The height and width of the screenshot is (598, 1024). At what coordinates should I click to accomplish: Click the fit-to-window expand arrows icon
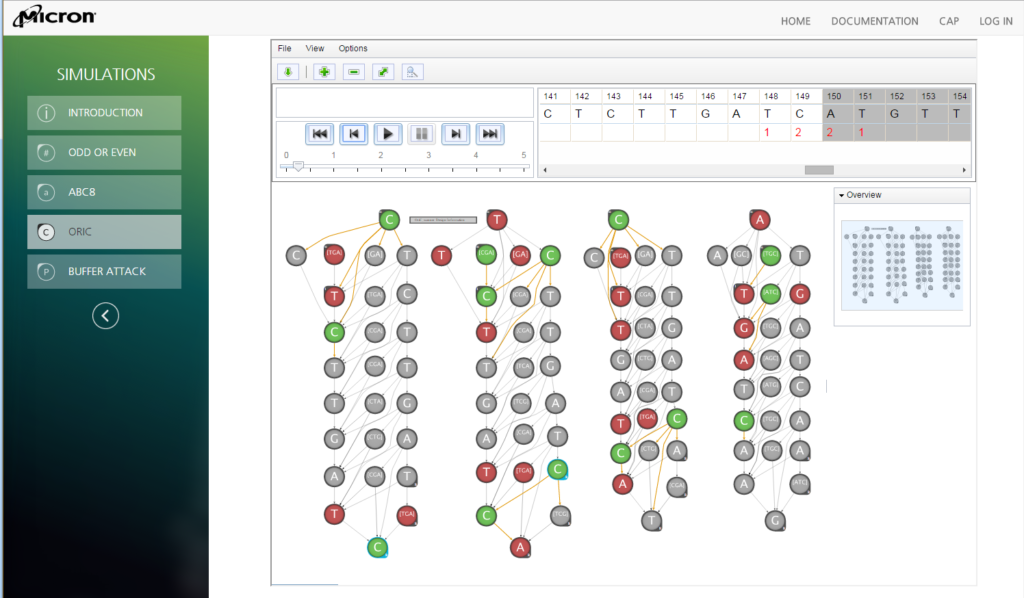click(x=383, y=72)
